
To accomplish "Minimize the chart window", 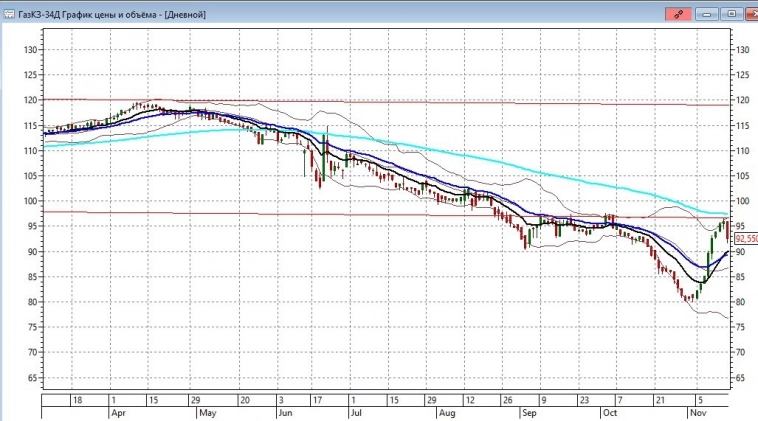I will [x=709, y=14].
